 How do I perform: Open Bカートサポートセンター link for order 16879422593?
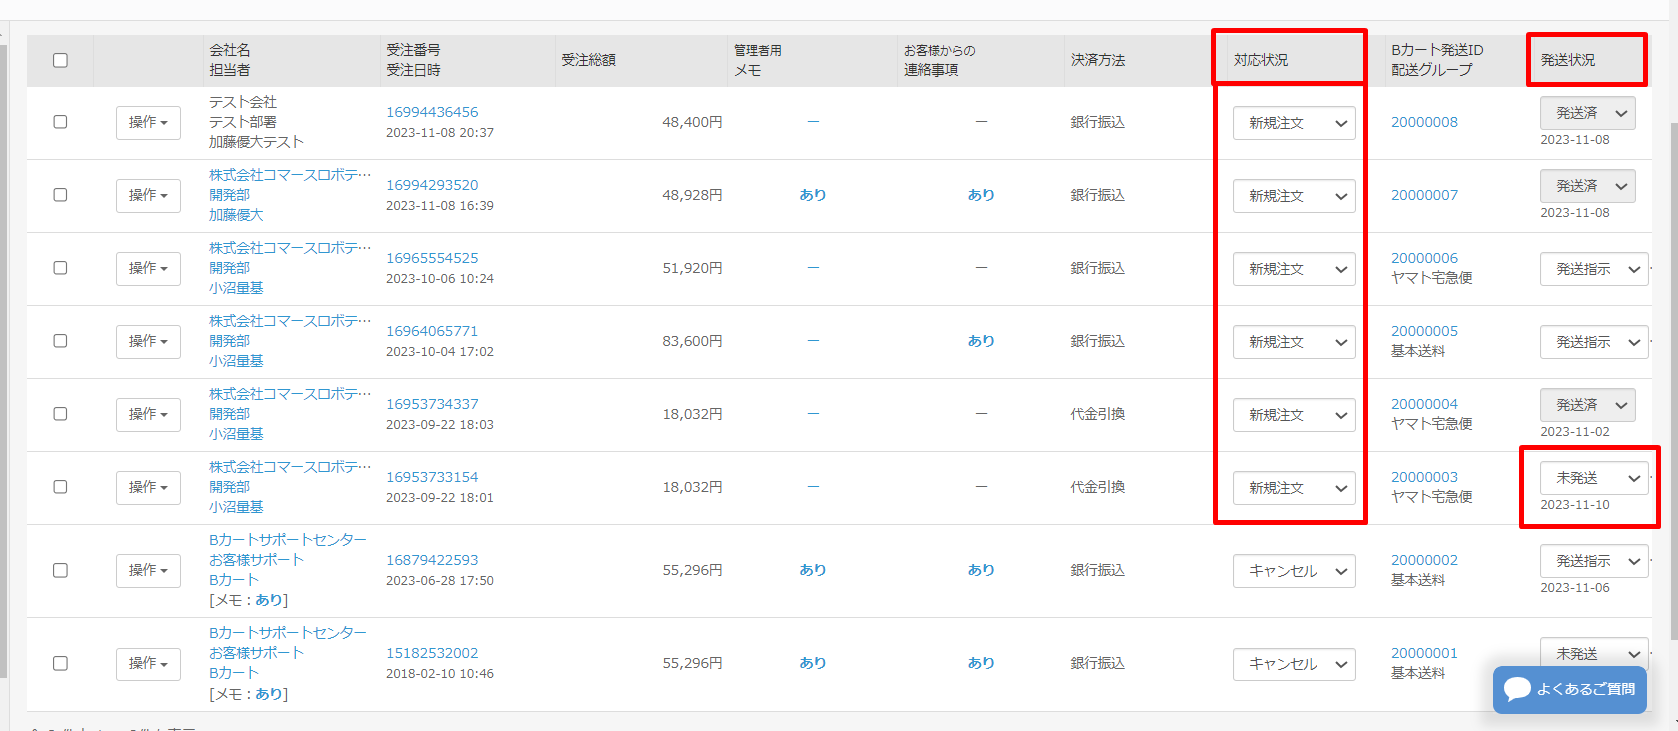[x=288, y=540]
